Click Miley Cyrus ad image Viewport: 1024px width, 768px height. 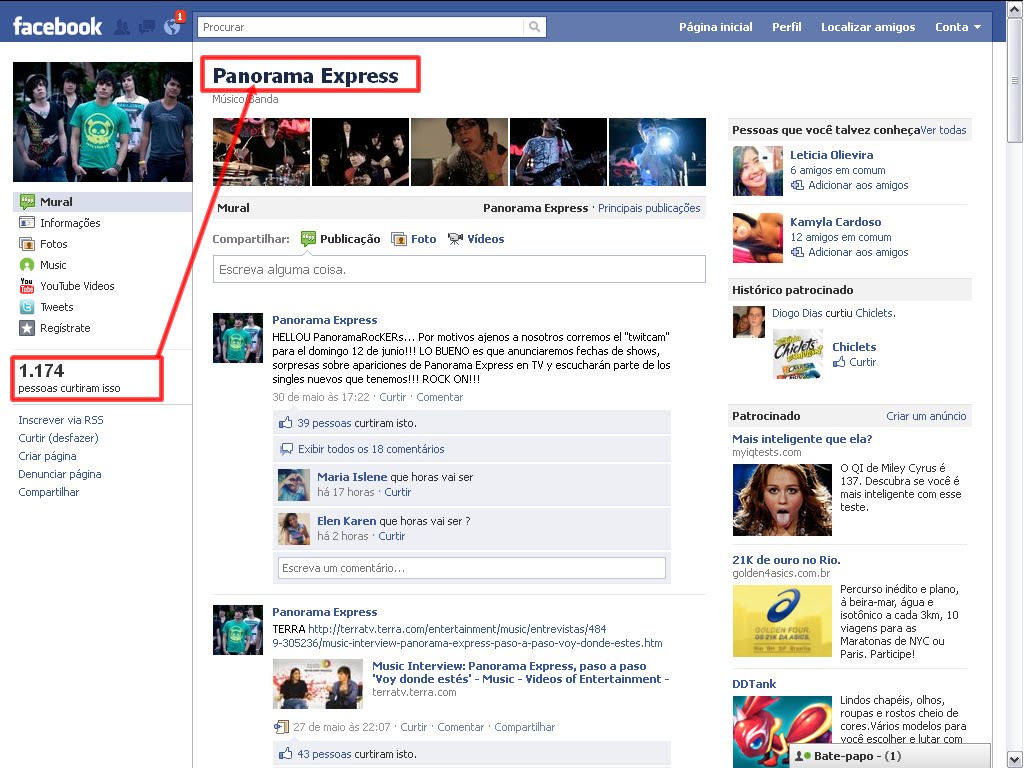pyautogui.click(x=782, y=499)
